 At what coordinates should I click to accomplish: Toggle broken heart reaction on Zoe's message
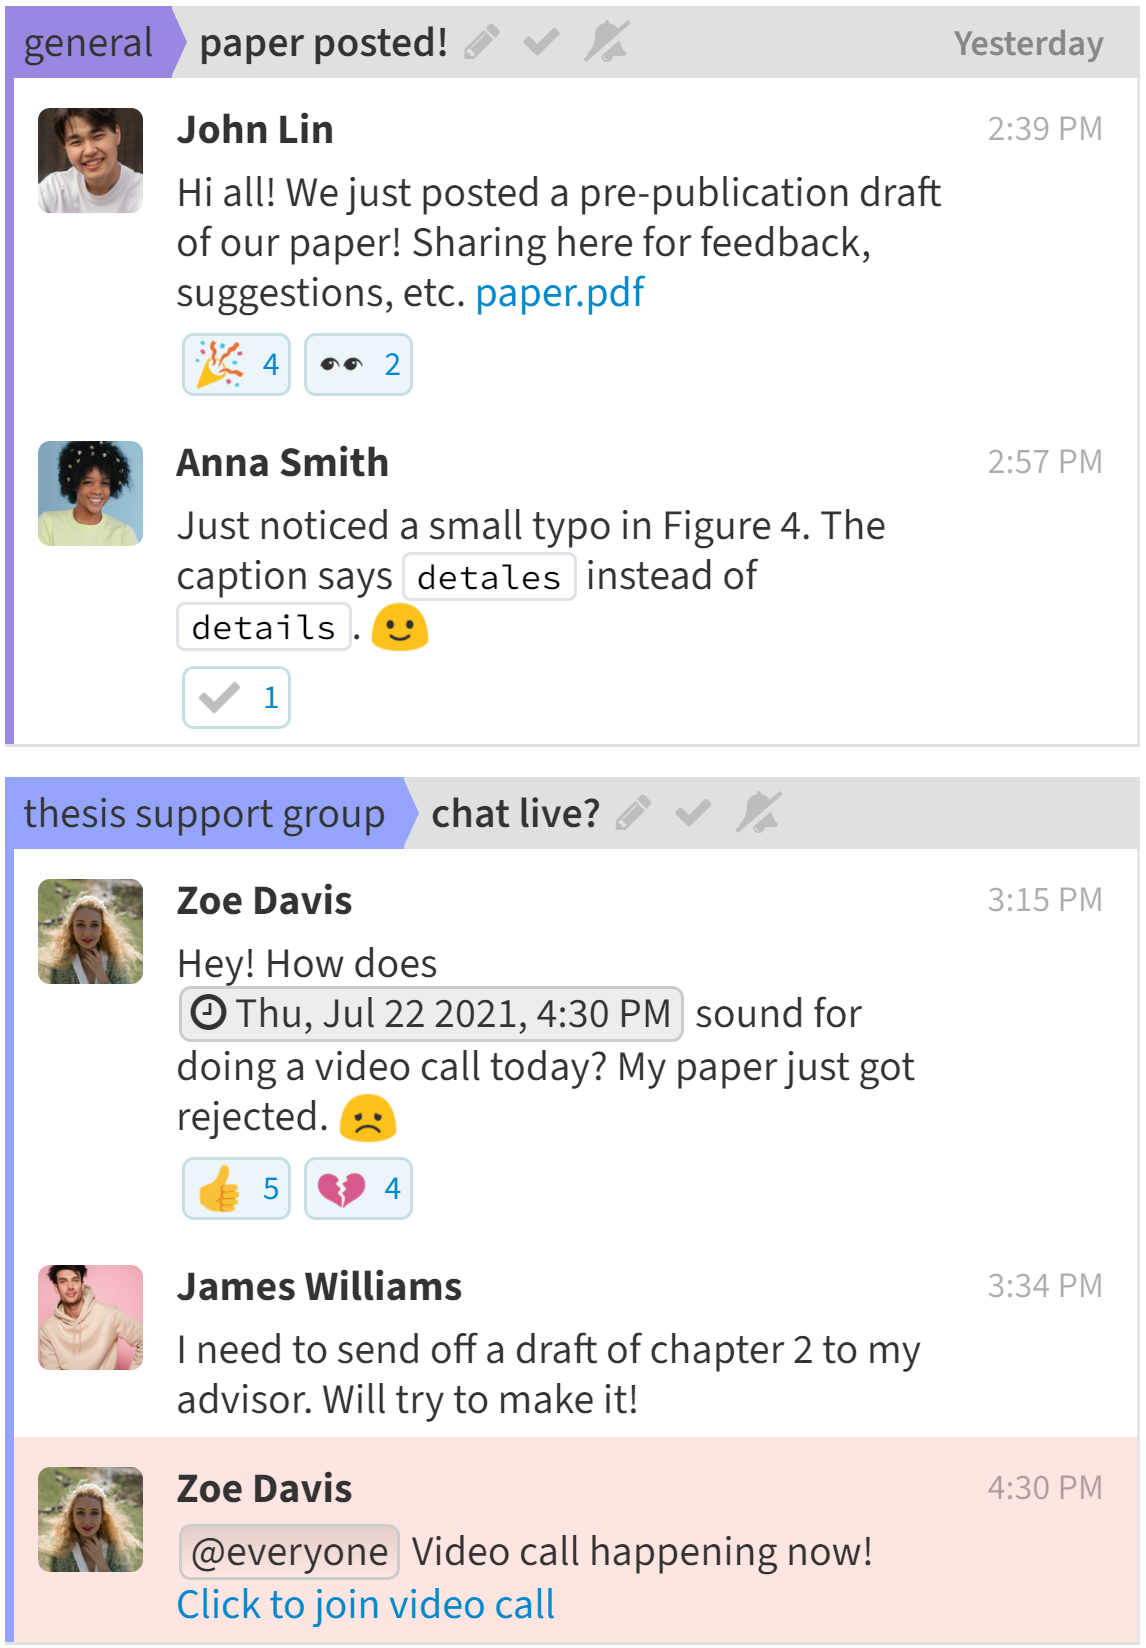(358, 1189)
